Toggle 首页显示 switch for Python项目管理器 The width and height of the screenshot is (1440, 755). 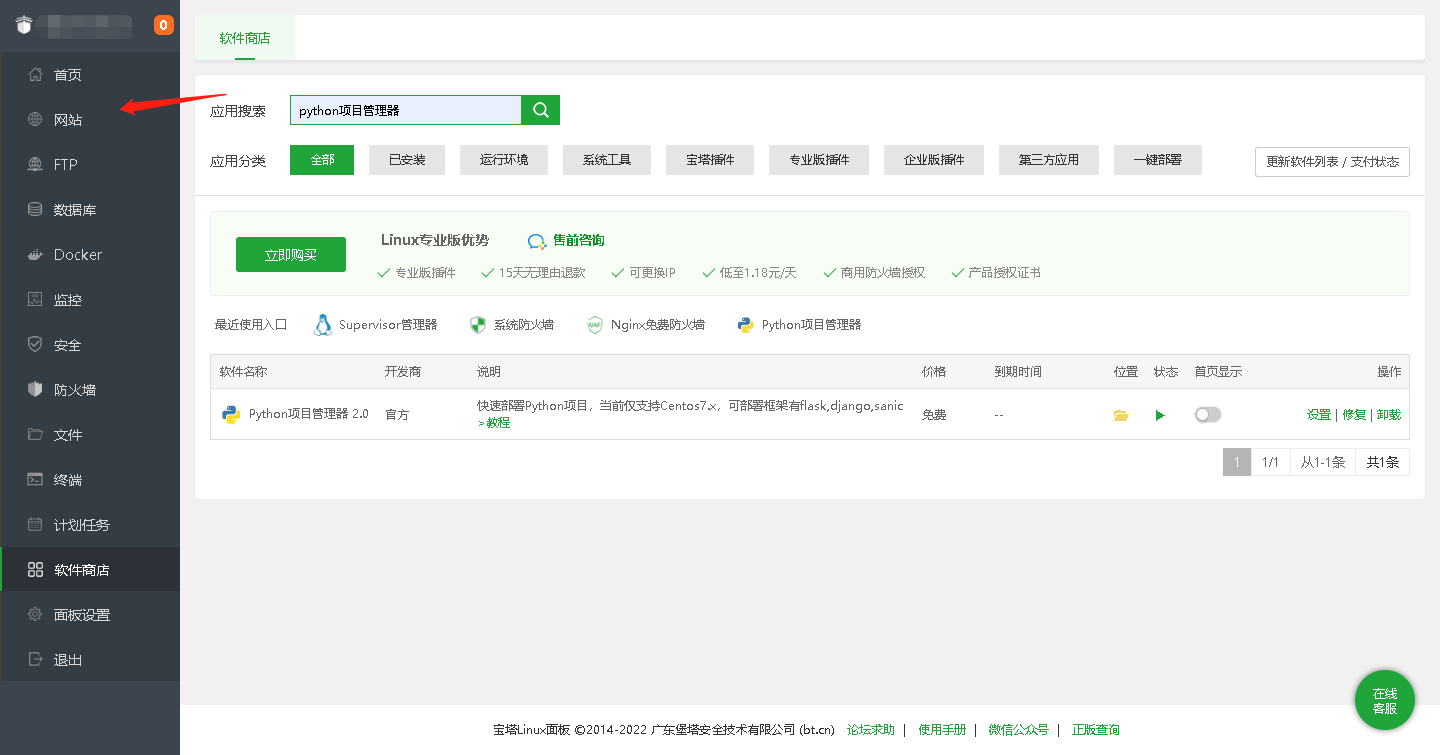point(1208,415)
